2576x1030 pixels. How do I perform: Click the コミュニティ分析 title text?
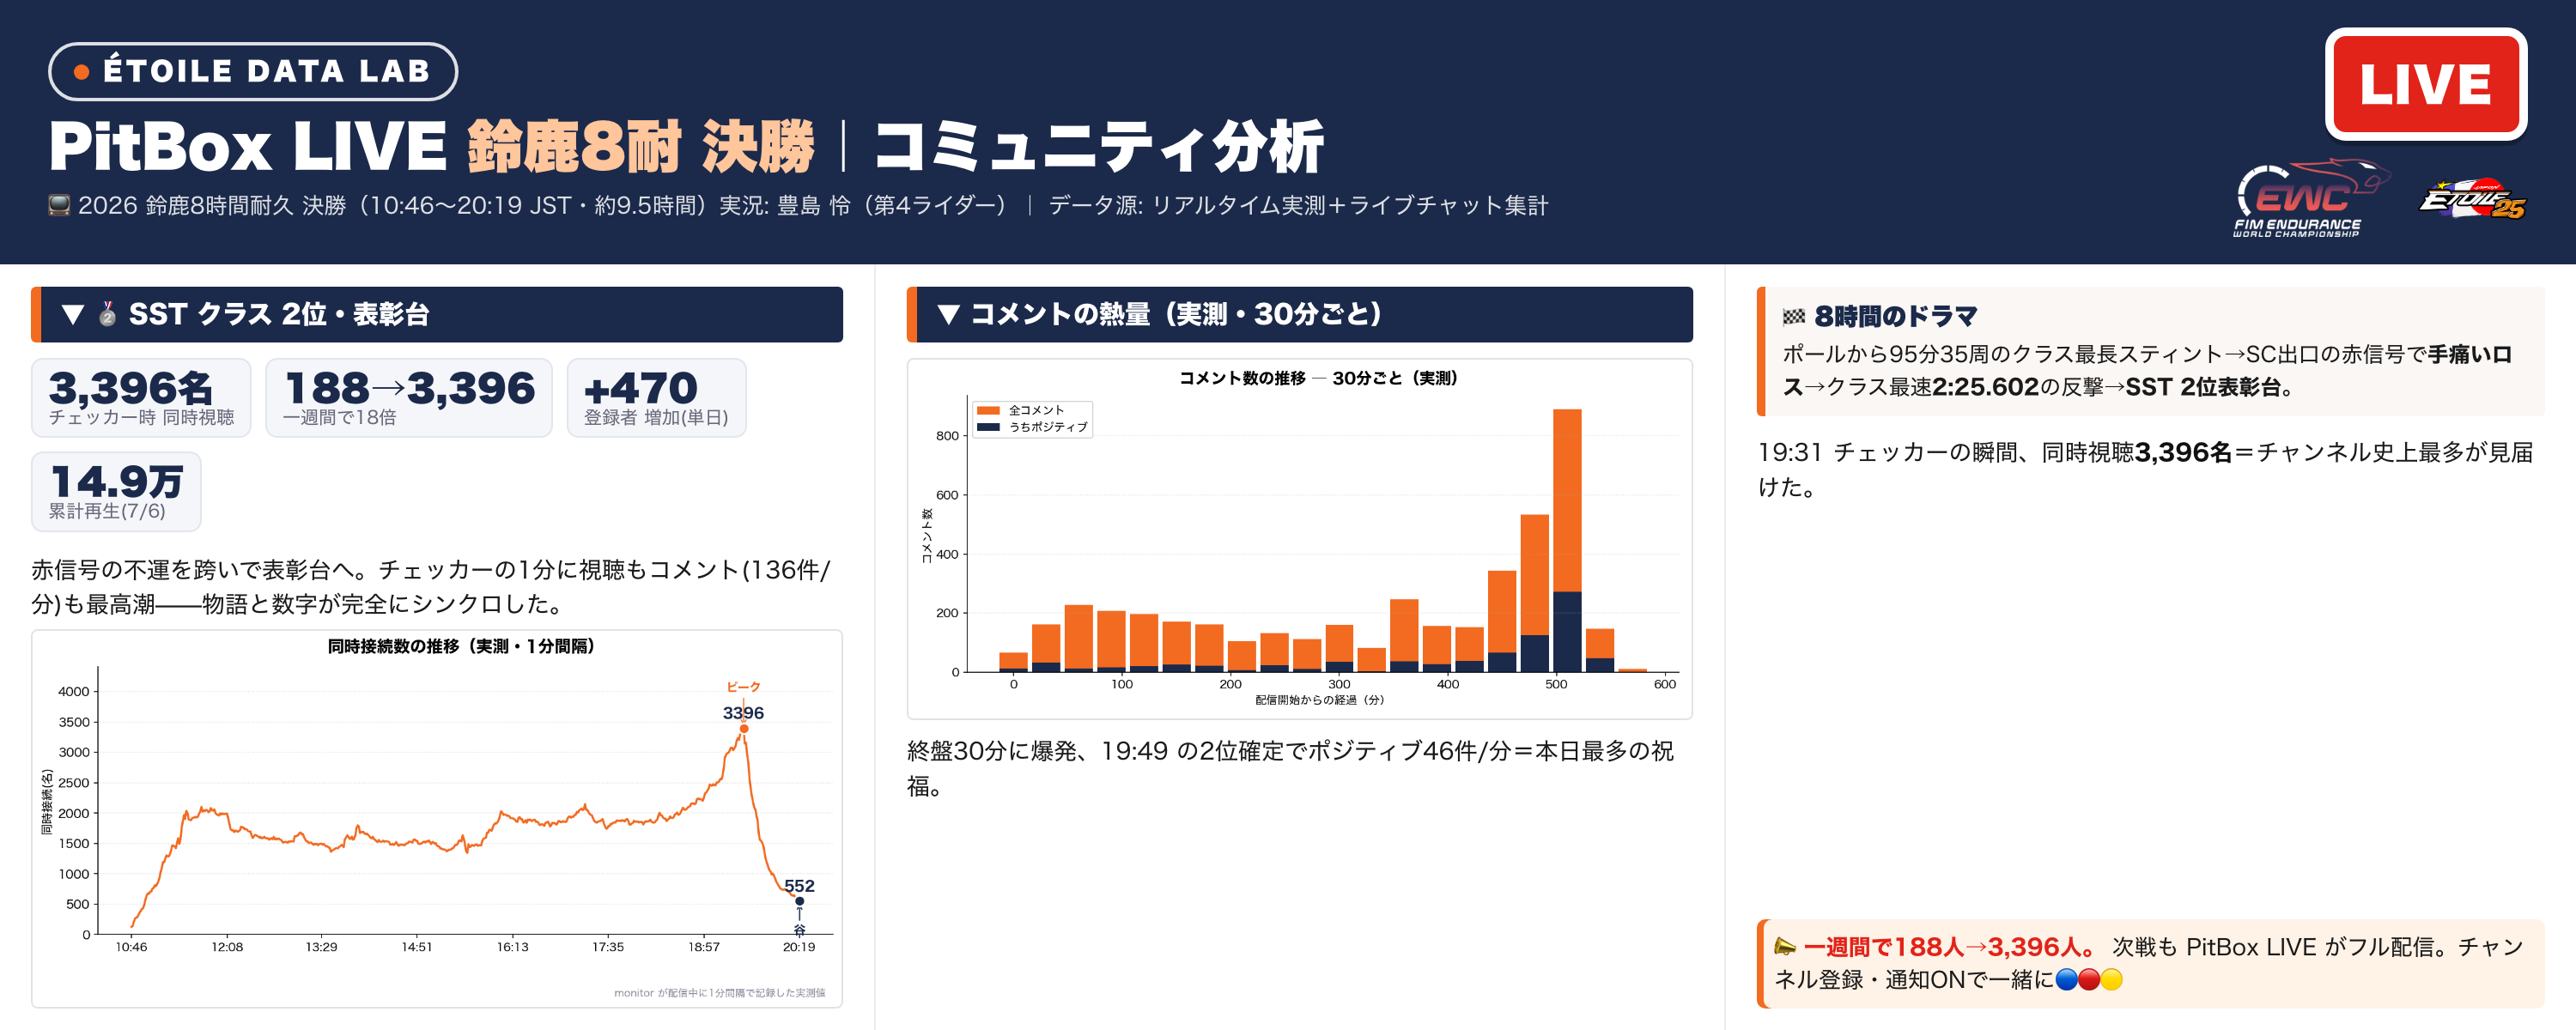pyautogui.click(x=1099, y=147)
